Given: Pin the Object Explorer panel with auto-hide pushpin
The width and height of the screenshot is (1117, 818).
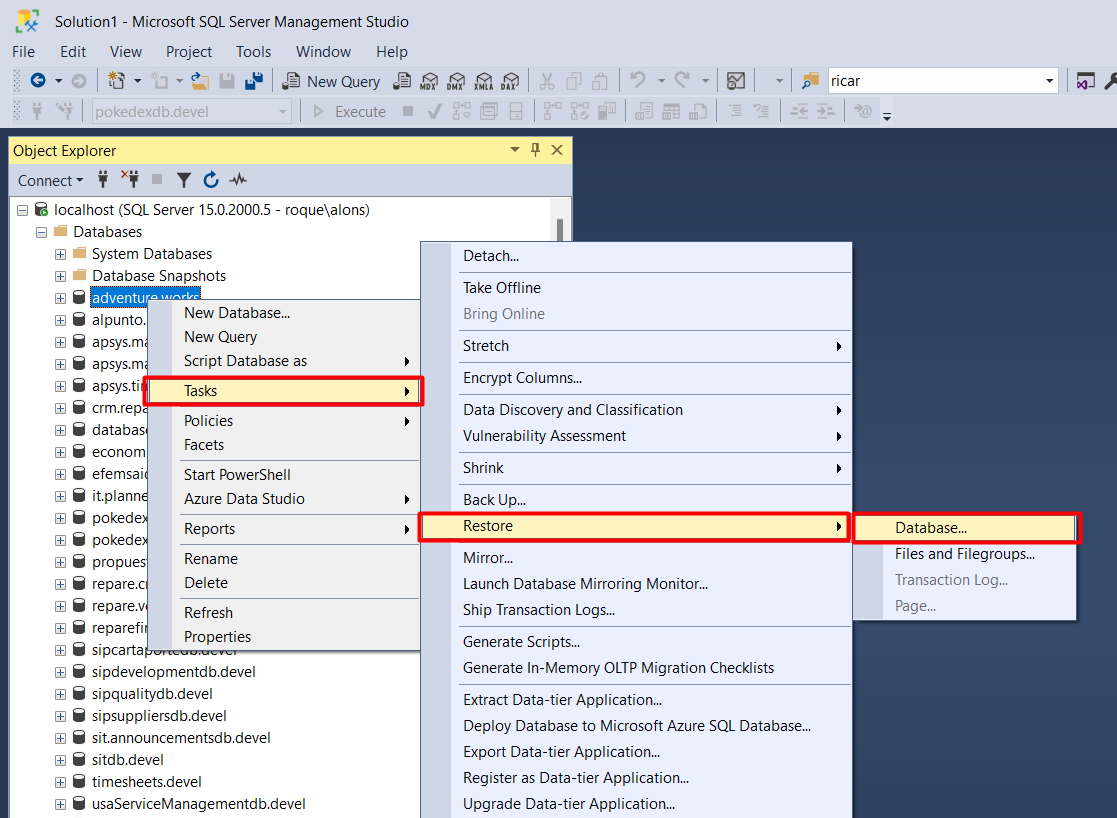Looking at the screenshot, I should (x=536, y=150).
